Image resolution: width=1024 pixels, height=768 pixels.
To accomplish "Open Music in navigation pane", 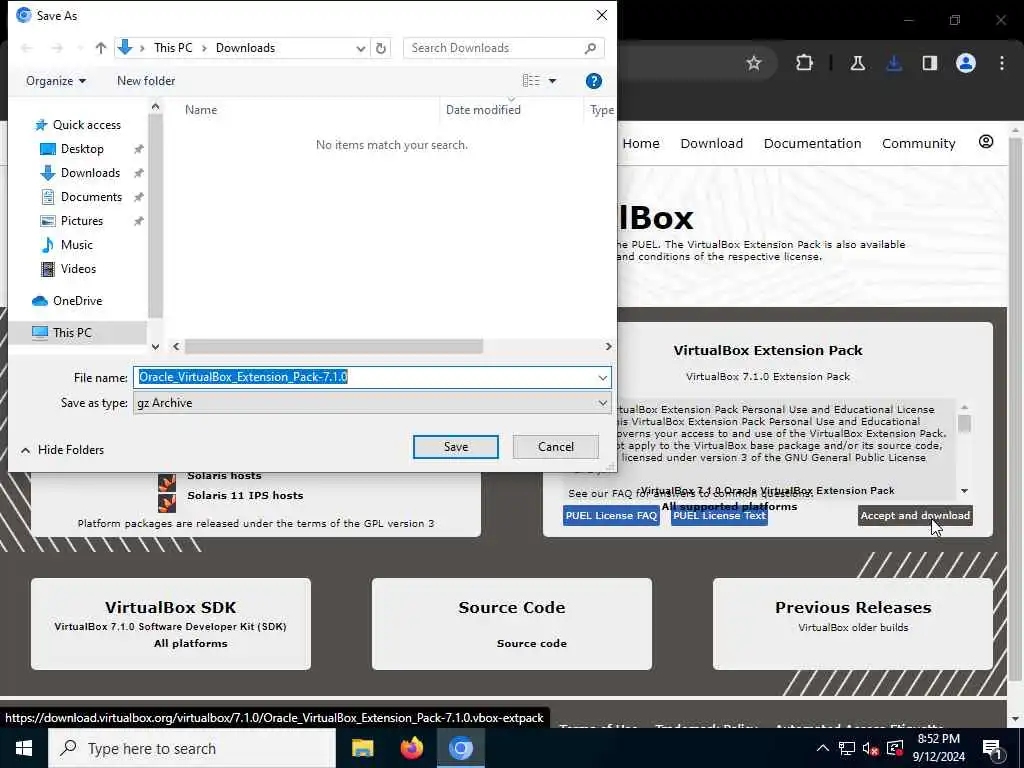I will click(x=76, y=245).
